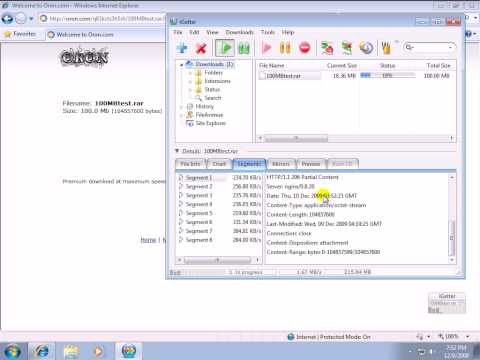The width and height of the screenshot is (480, 360).
Task: Click the Total Size column header
Action: [438, 66]
